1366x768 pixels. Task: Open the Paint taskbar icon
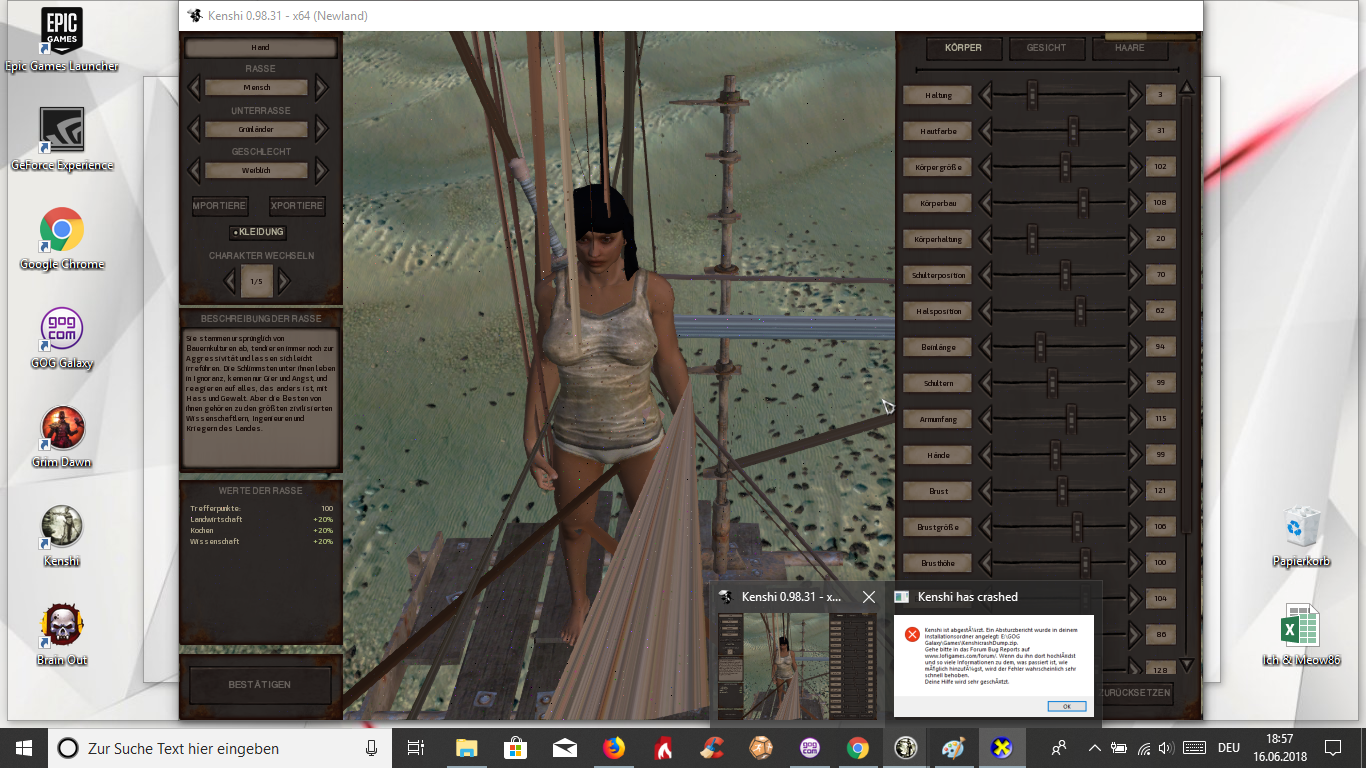coord(955,747)
